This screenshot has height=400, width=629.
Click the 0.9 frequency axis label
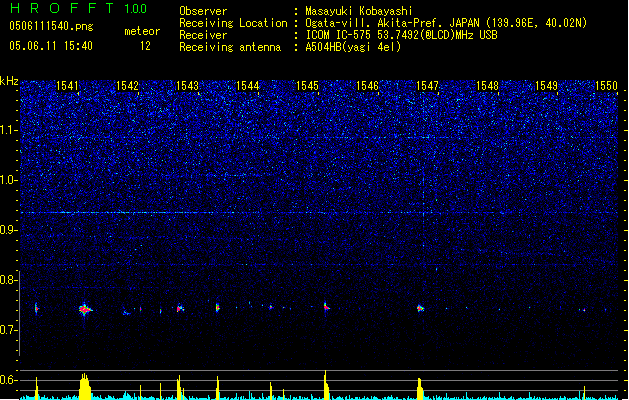coord(9,230)
